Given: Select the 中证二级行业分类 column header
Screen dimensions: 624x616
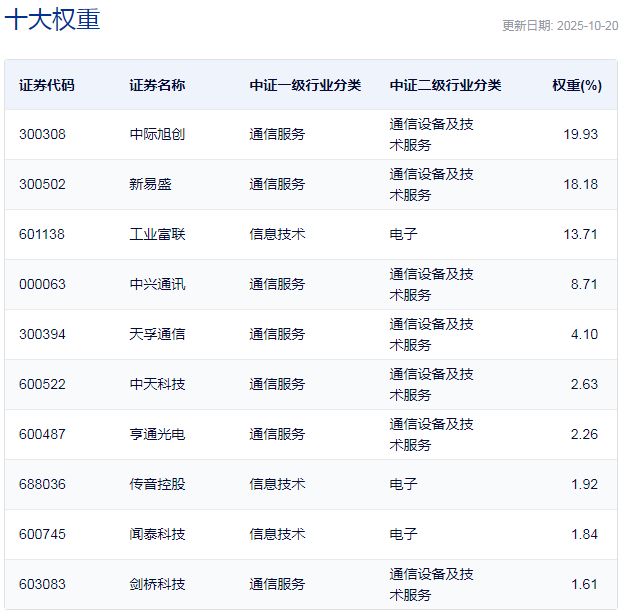Looking at the screenshot, I should pos(445,85).
